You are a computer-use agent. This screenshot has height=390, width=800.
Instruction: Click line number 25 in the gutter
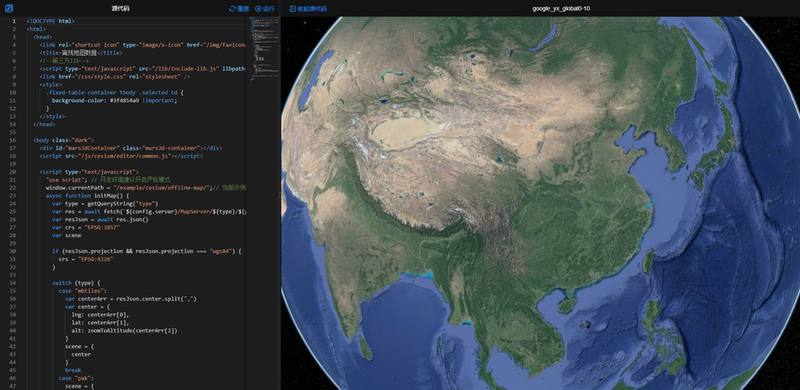[13, 211]
